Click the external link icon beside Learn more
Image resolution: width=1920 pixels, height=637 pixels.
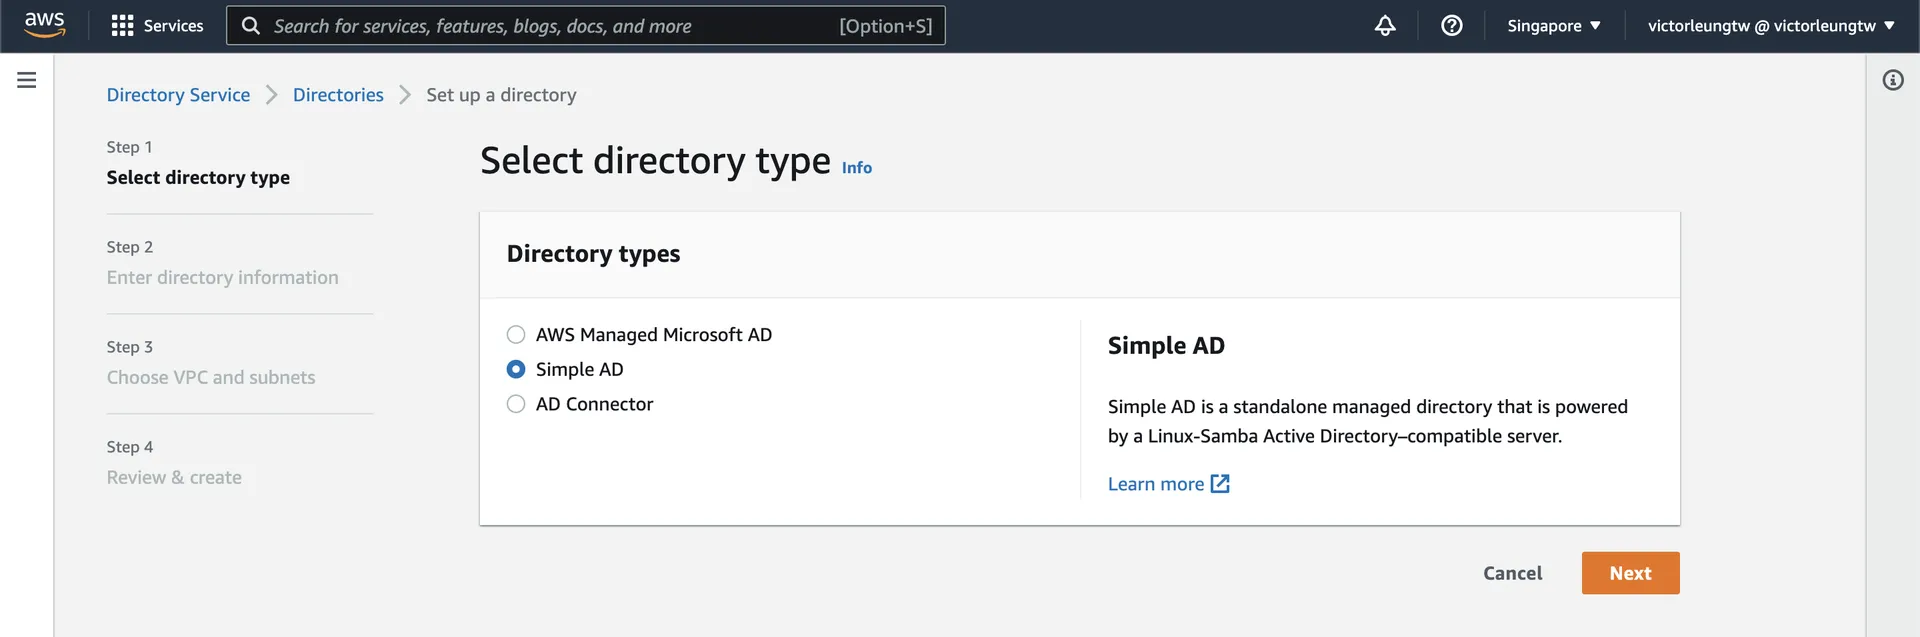pos(1220,484)
